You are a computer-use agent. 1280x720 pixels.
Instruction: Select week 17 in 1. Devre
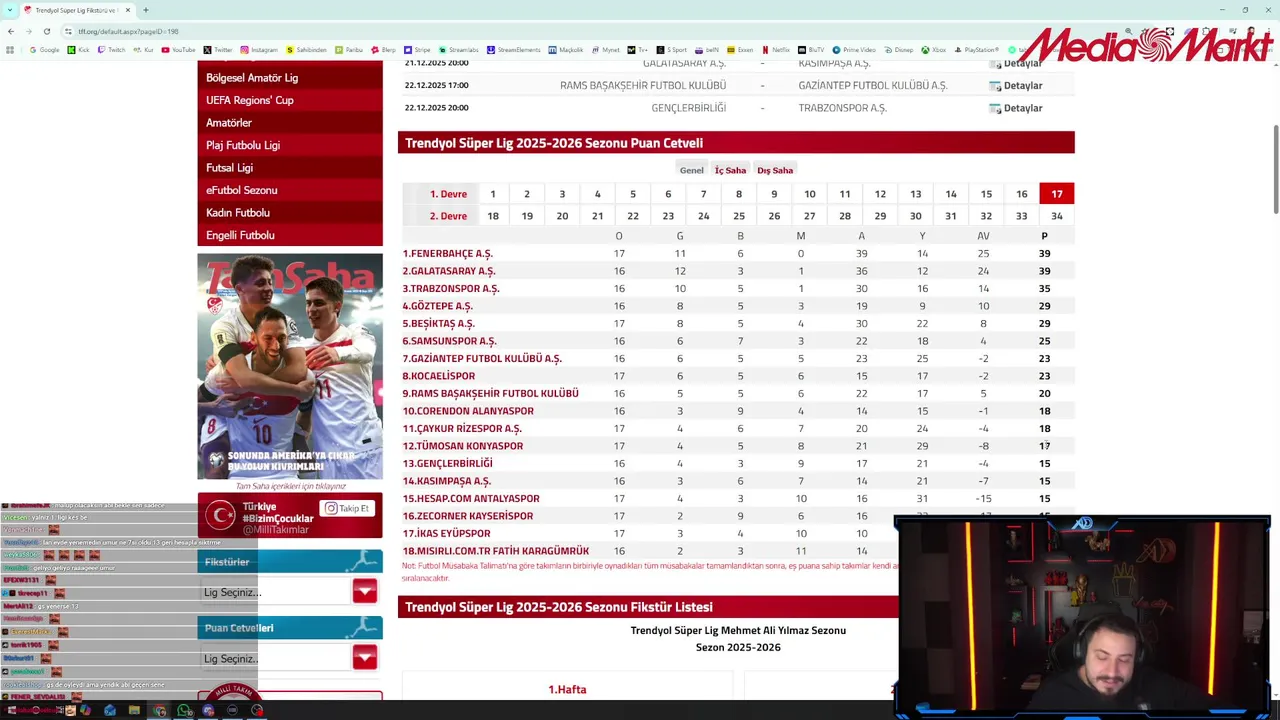pos(1057,194)
